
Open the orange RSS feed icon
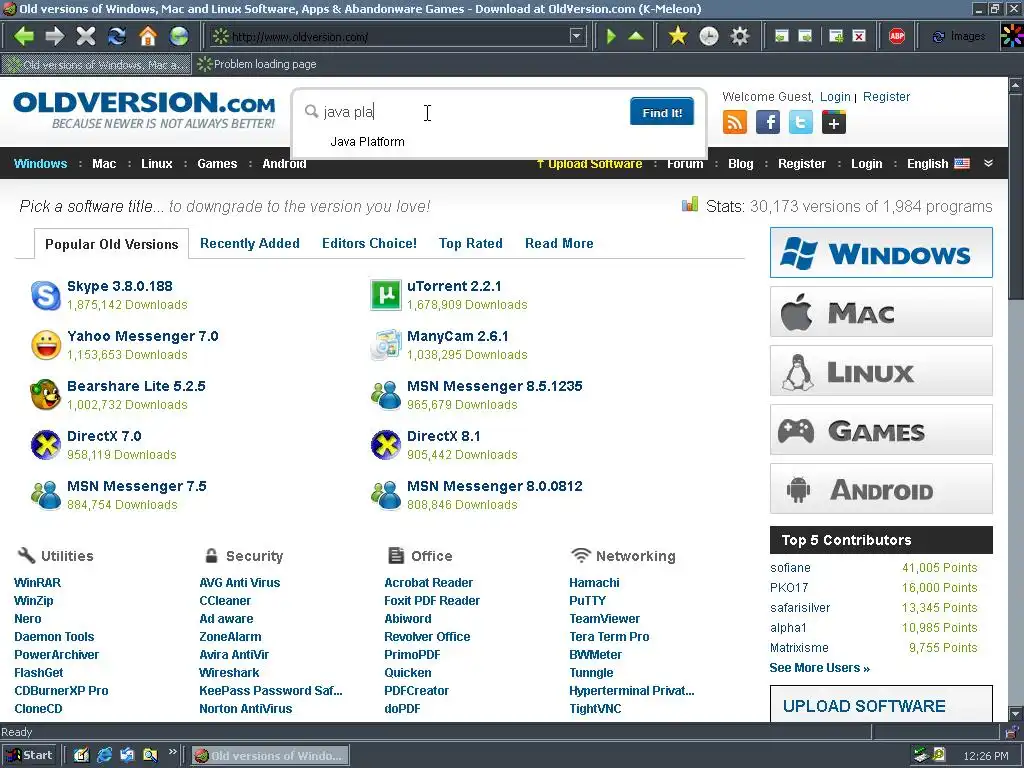pos(735,122)
